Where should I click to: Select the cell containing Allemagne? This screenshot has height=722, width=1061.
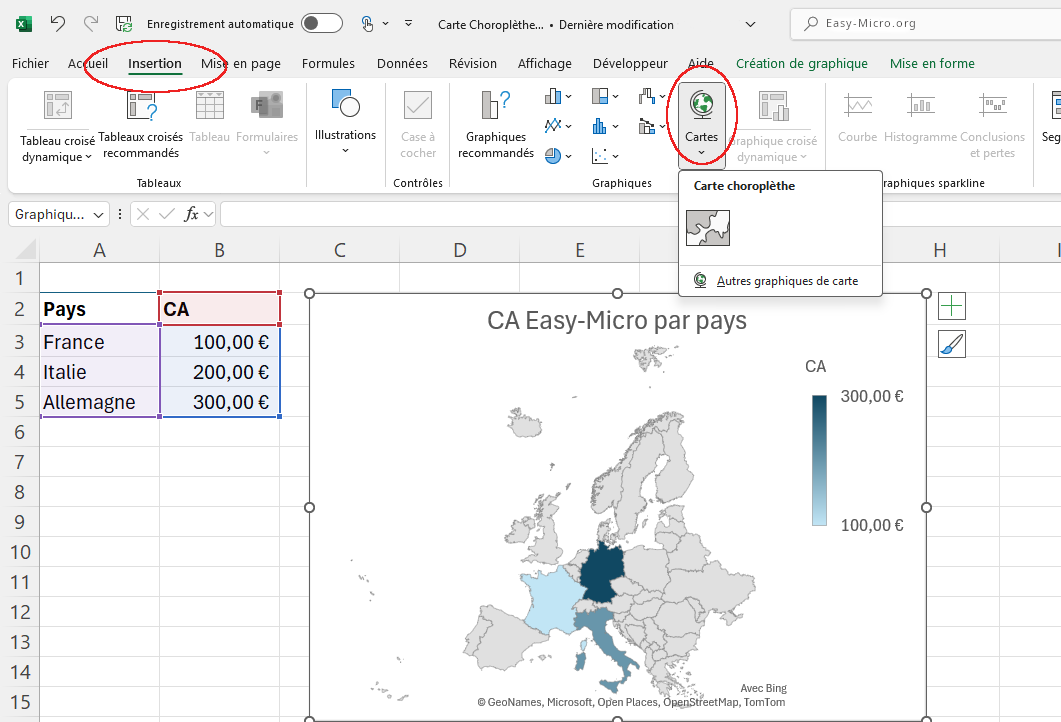(99, 402)
